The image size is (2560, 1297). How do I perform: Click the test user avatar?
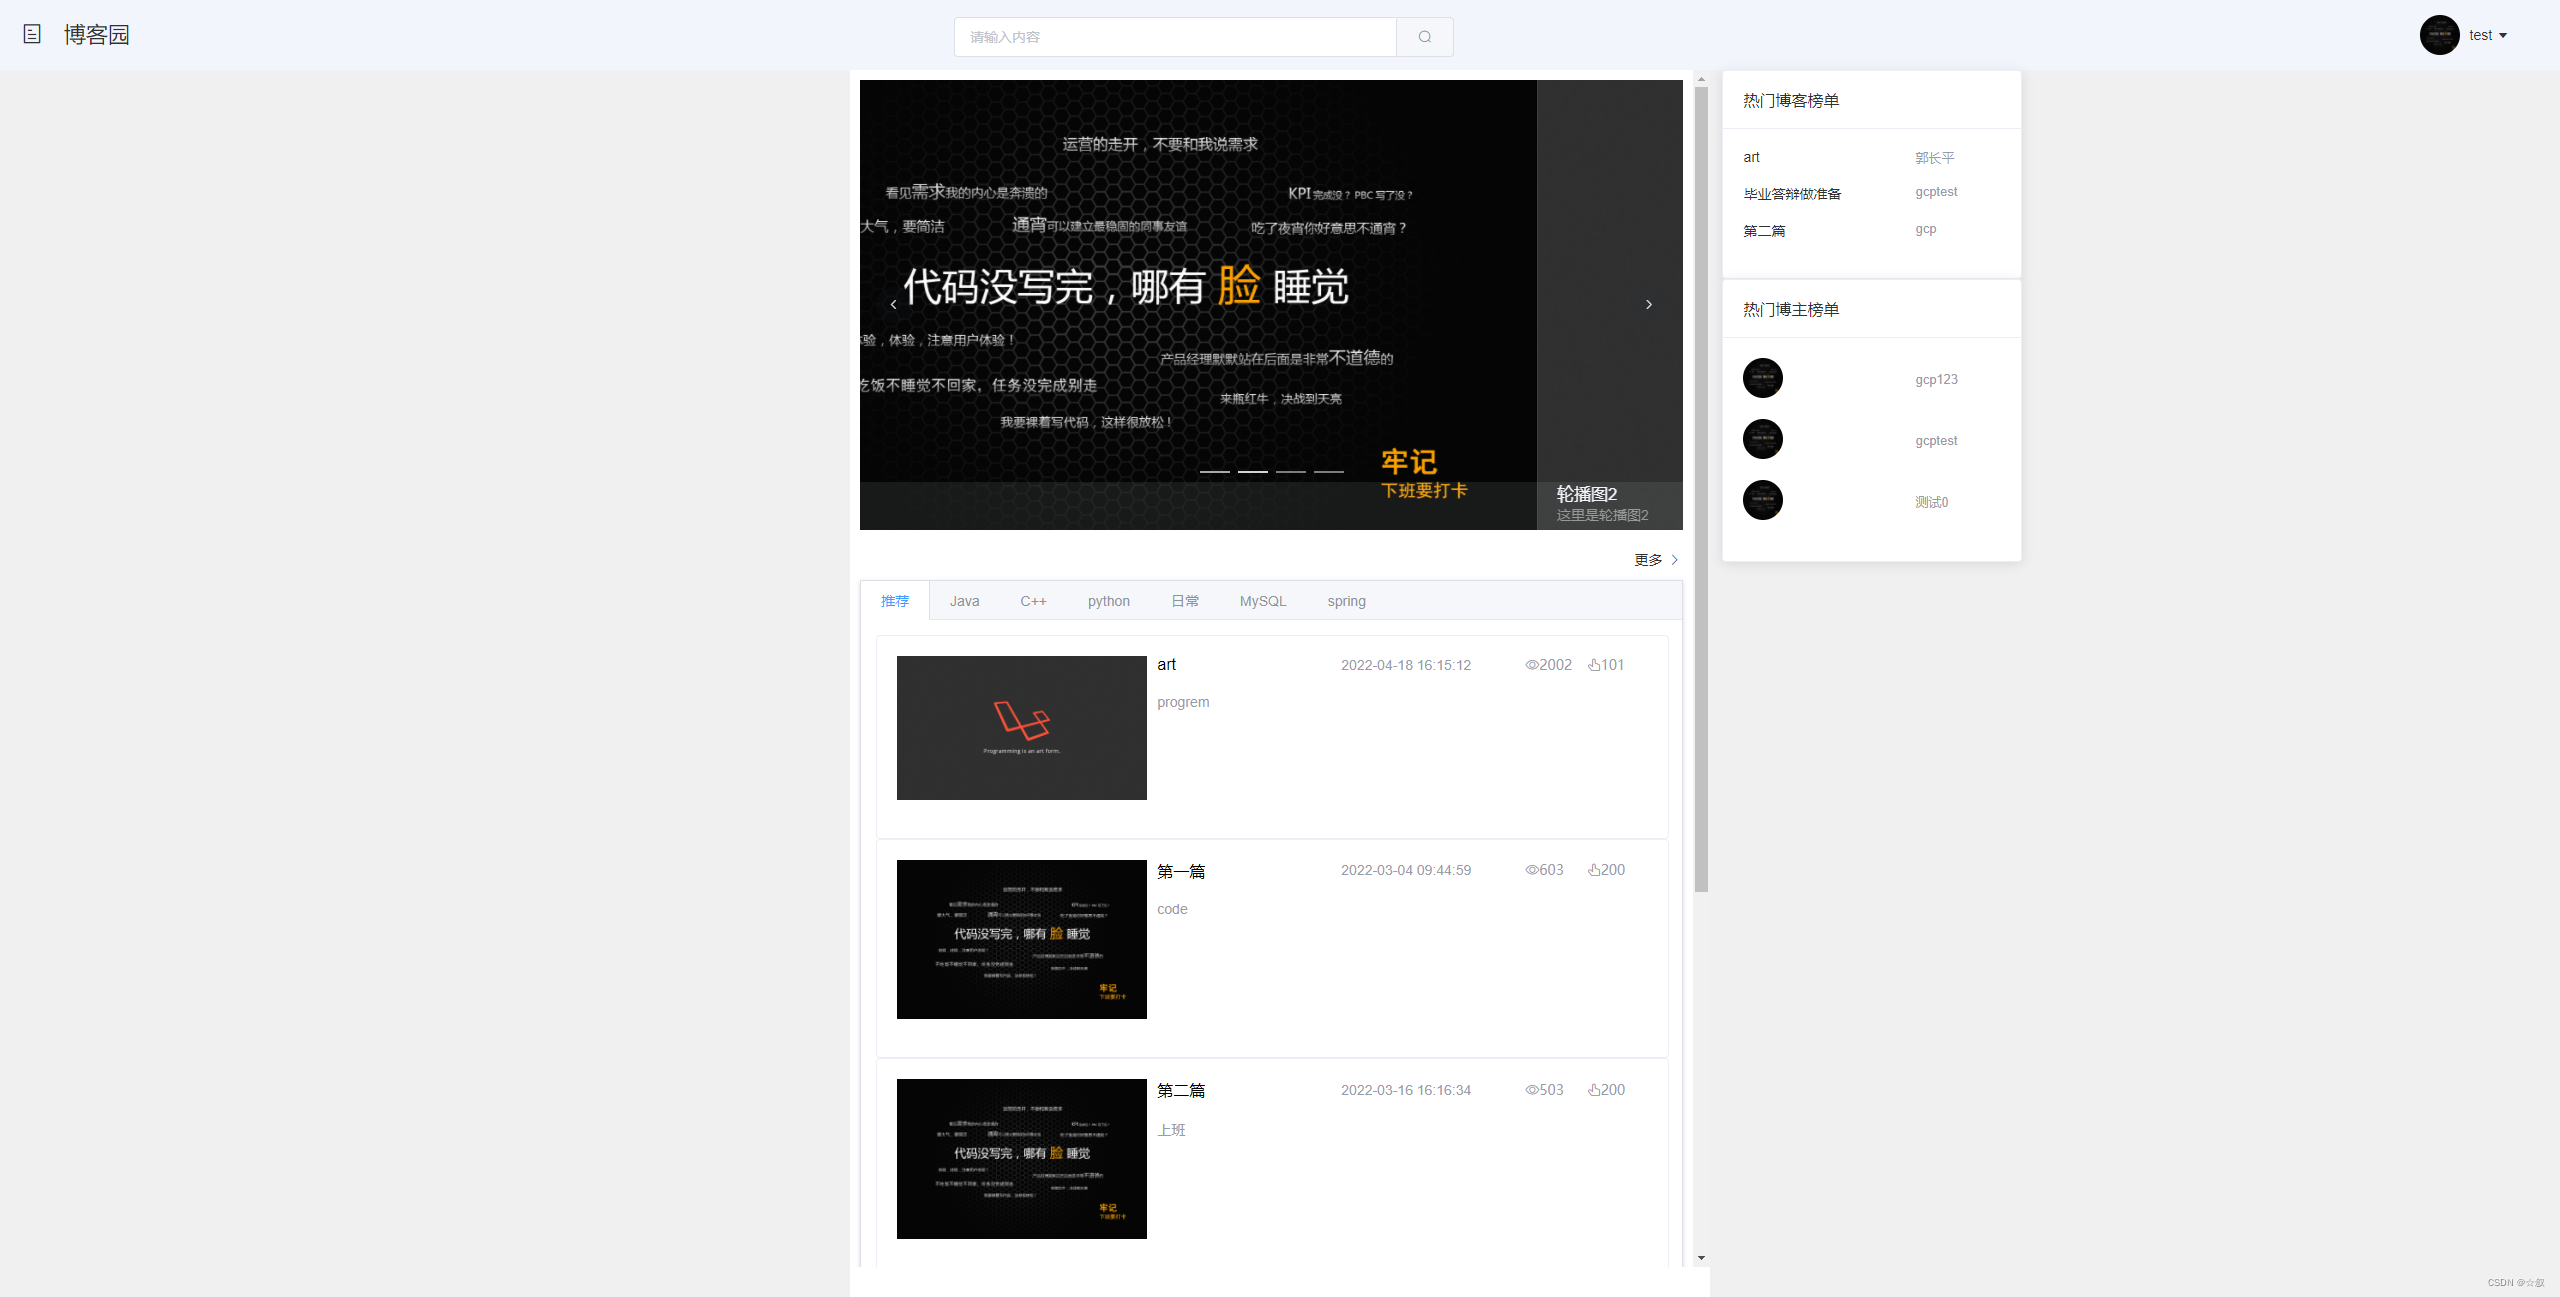(x=2439, y=35)
